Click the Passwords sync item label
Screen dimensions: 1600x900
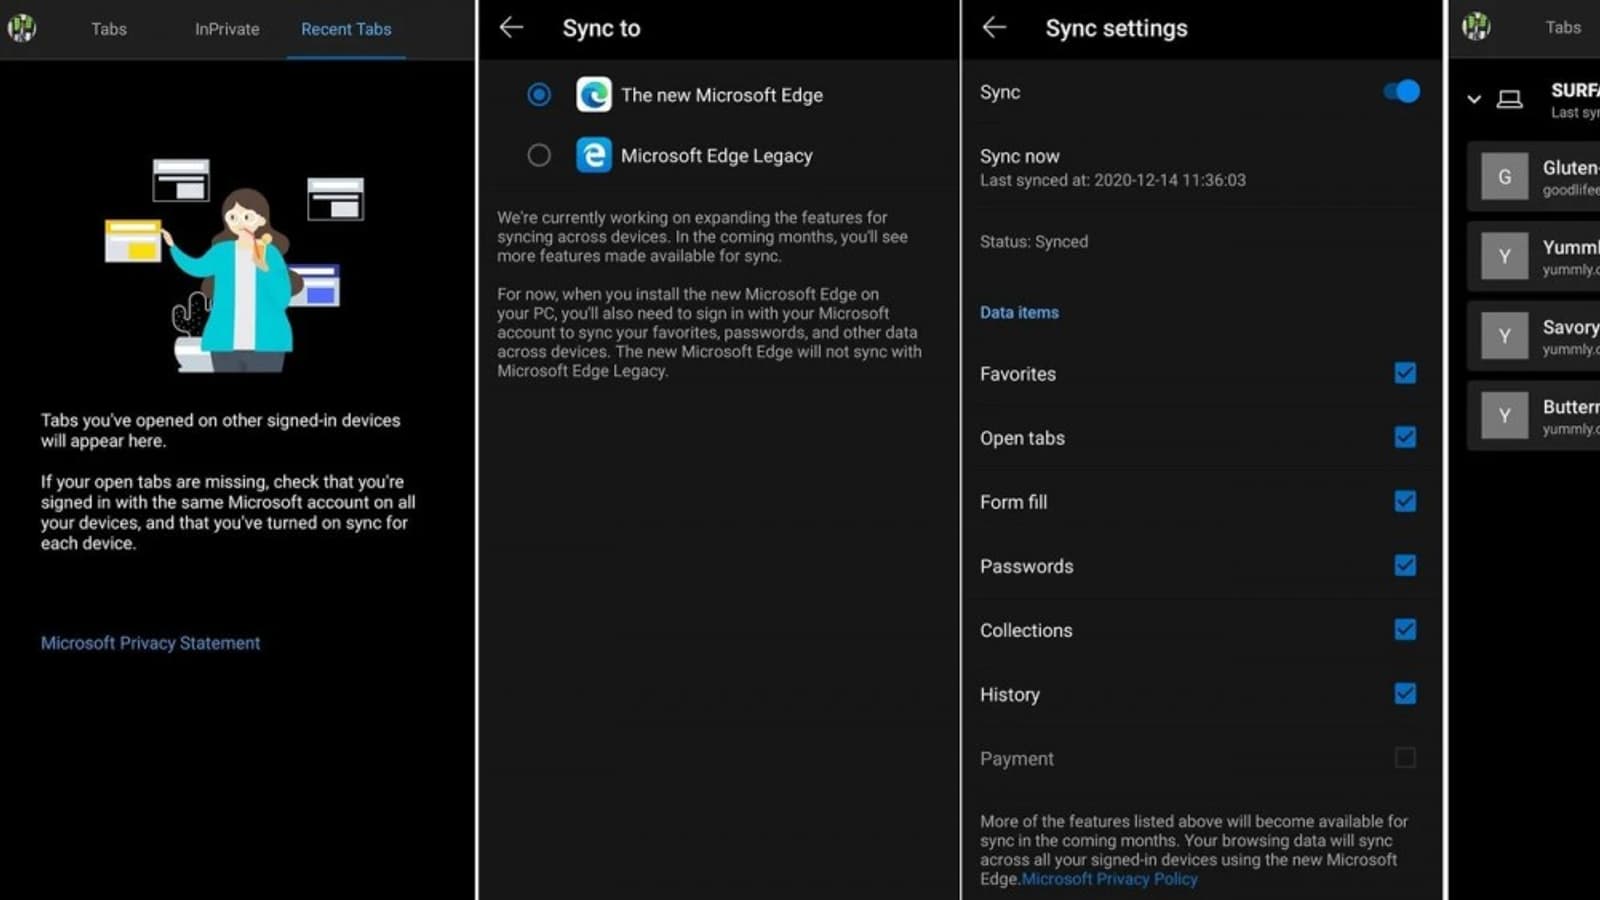coord(1026,566)
